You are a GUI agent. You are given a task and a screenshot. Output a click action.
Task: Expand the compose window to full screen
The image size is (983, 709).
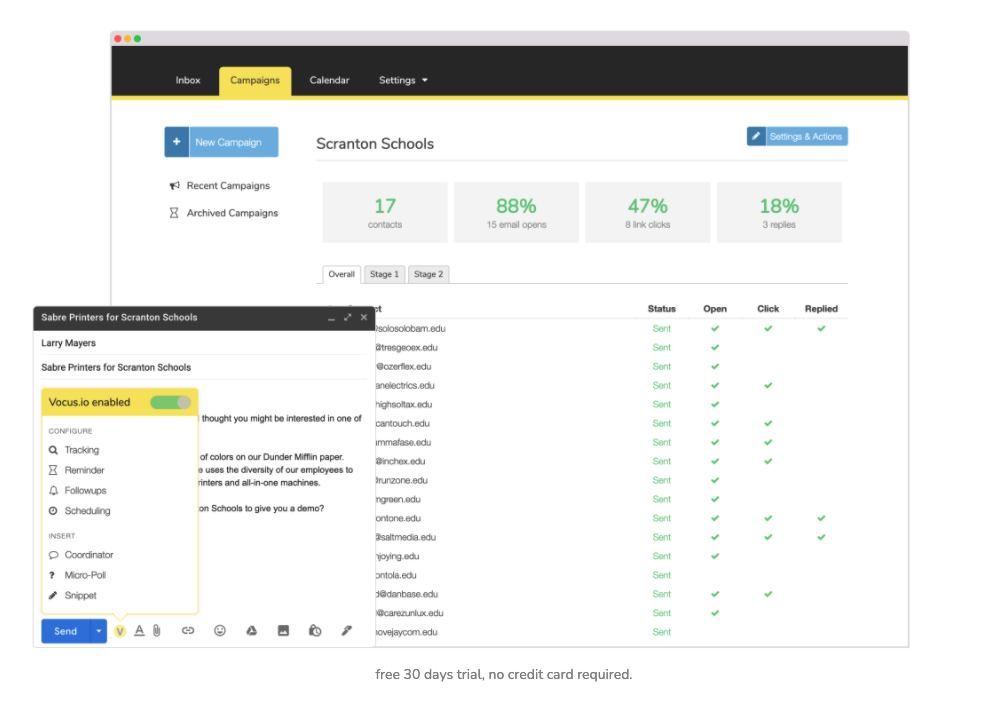[347, 317]
